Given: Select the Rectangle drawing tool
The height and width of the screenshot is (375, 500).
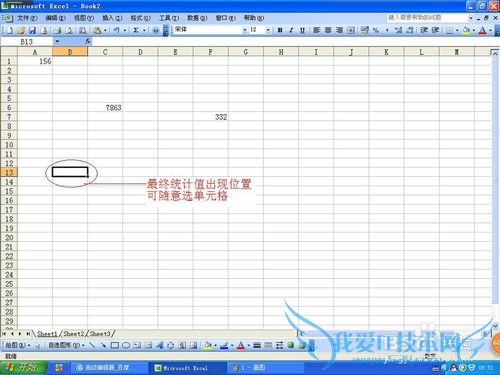Looking at the screenshot, I should [x=114, y=345].
